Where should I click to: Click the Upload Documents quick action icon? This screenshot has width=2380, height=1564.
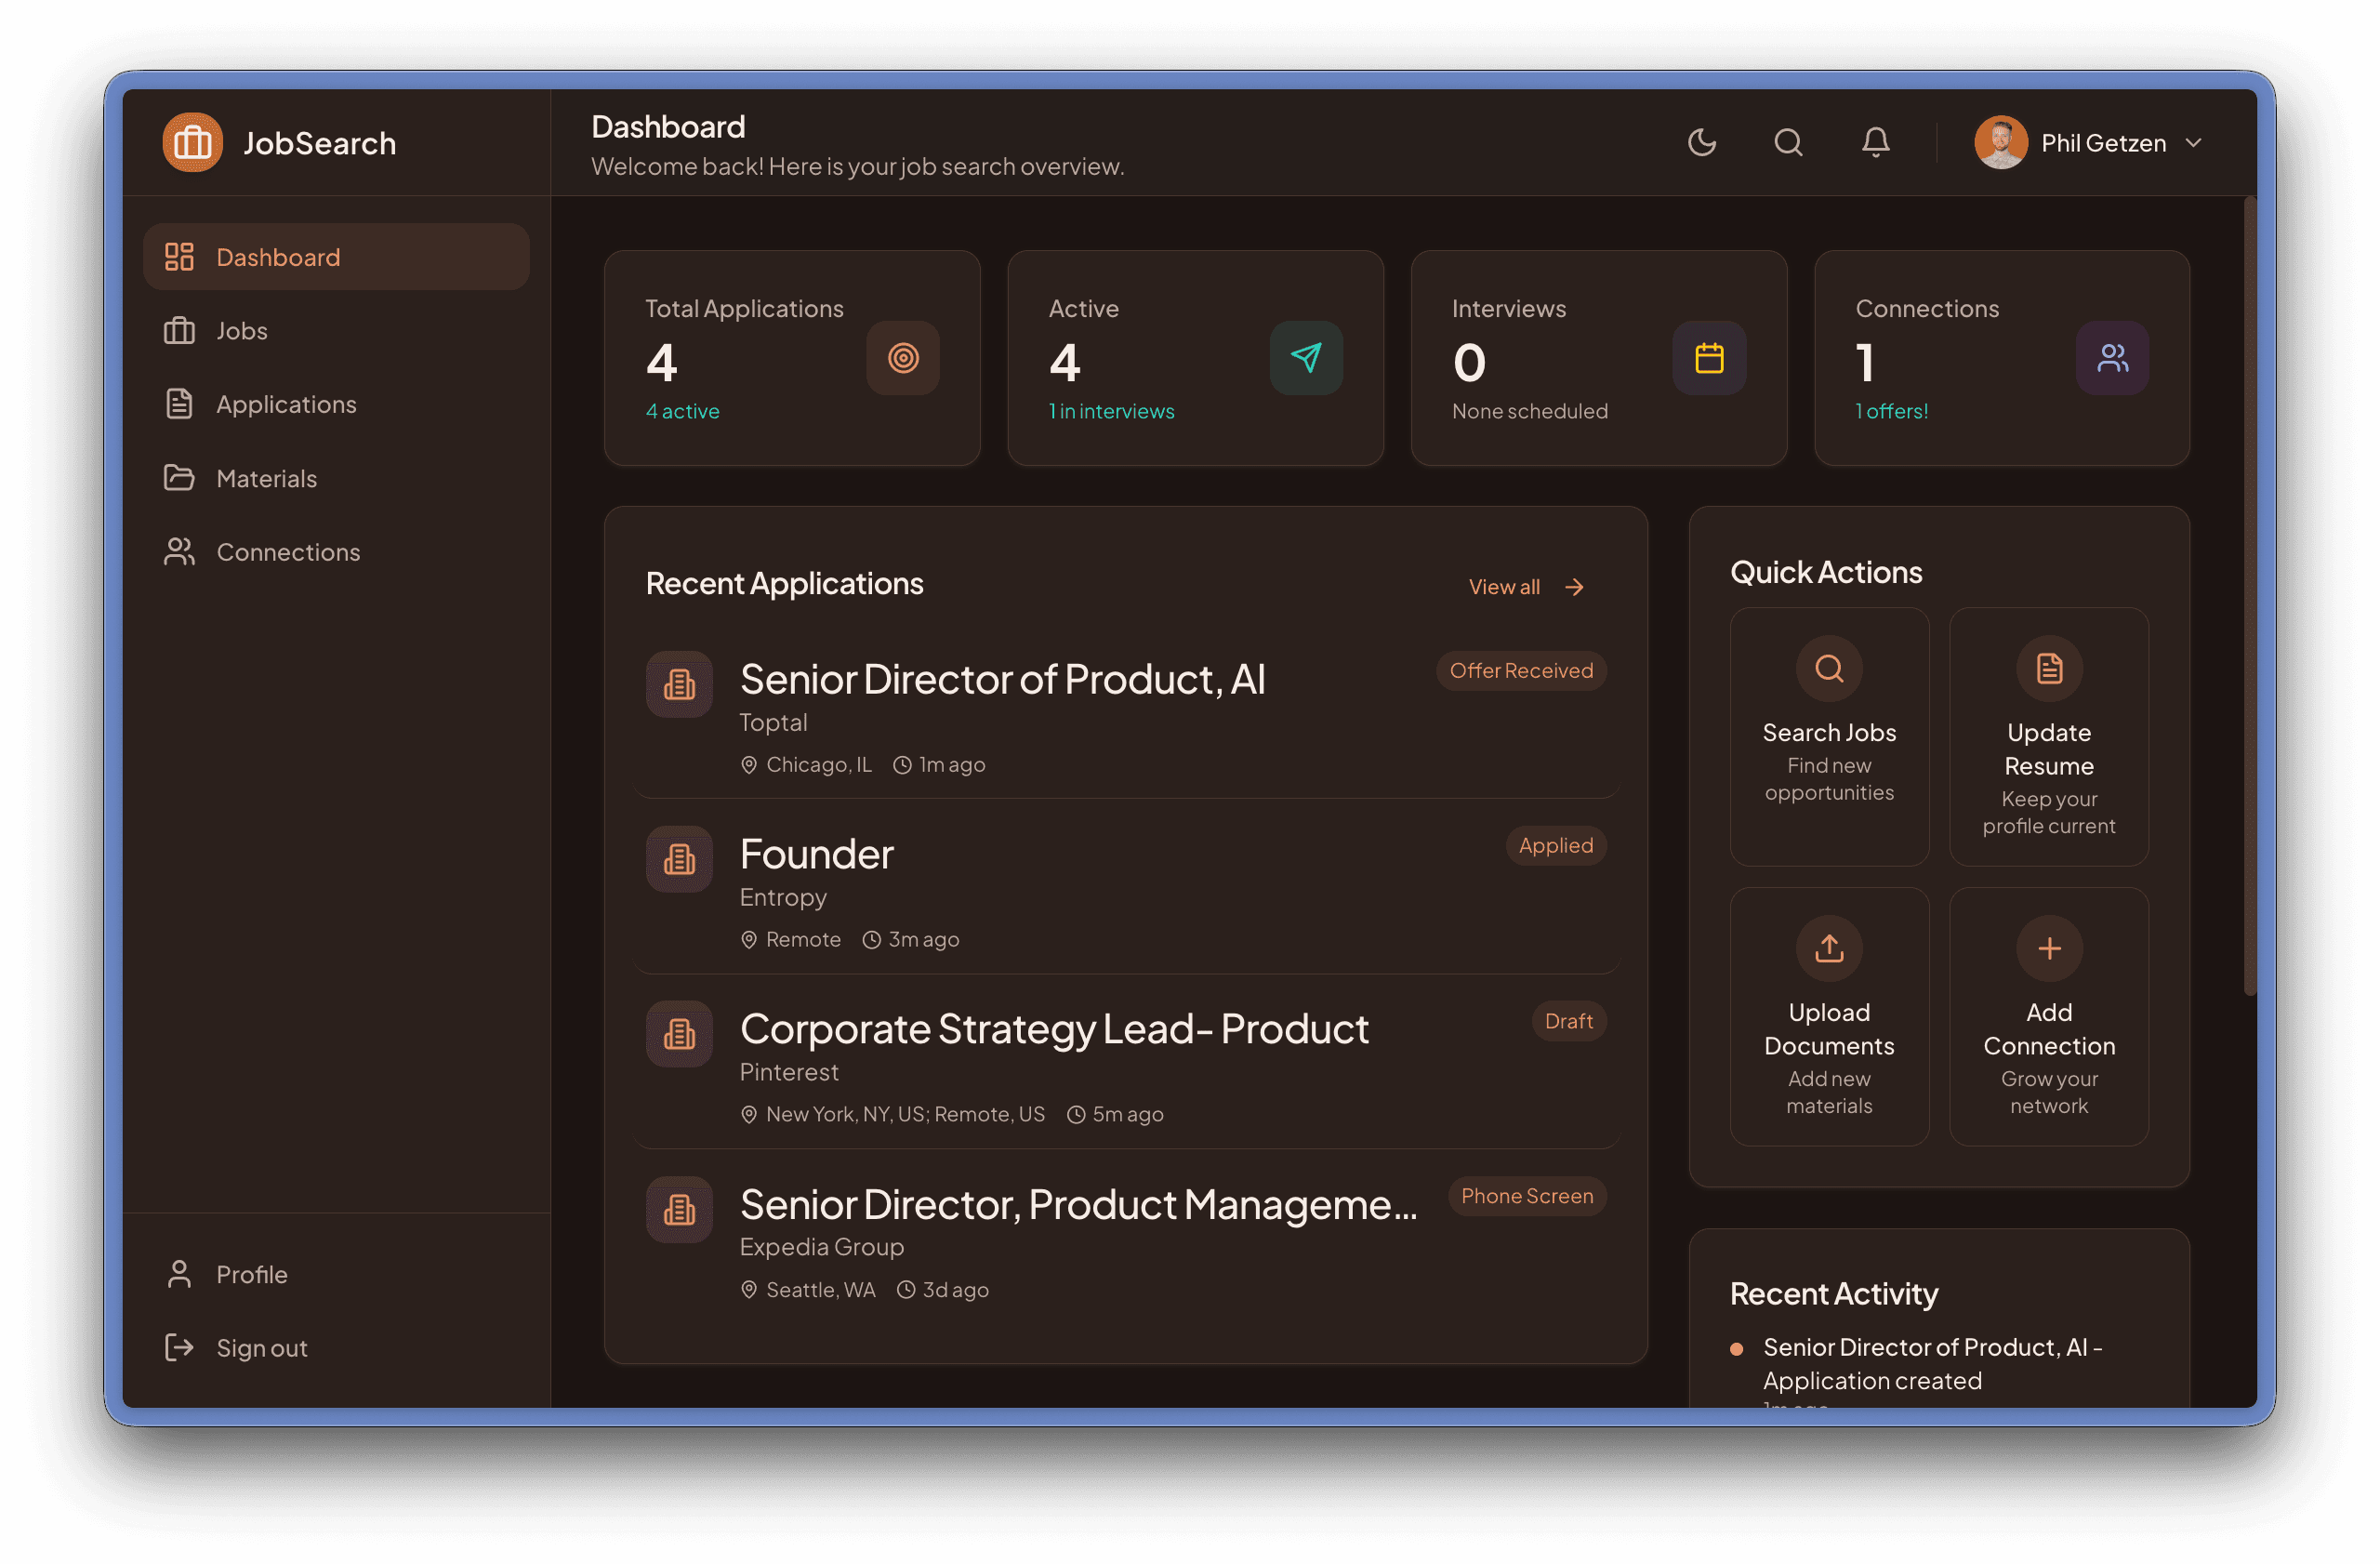coord(1829,948)
